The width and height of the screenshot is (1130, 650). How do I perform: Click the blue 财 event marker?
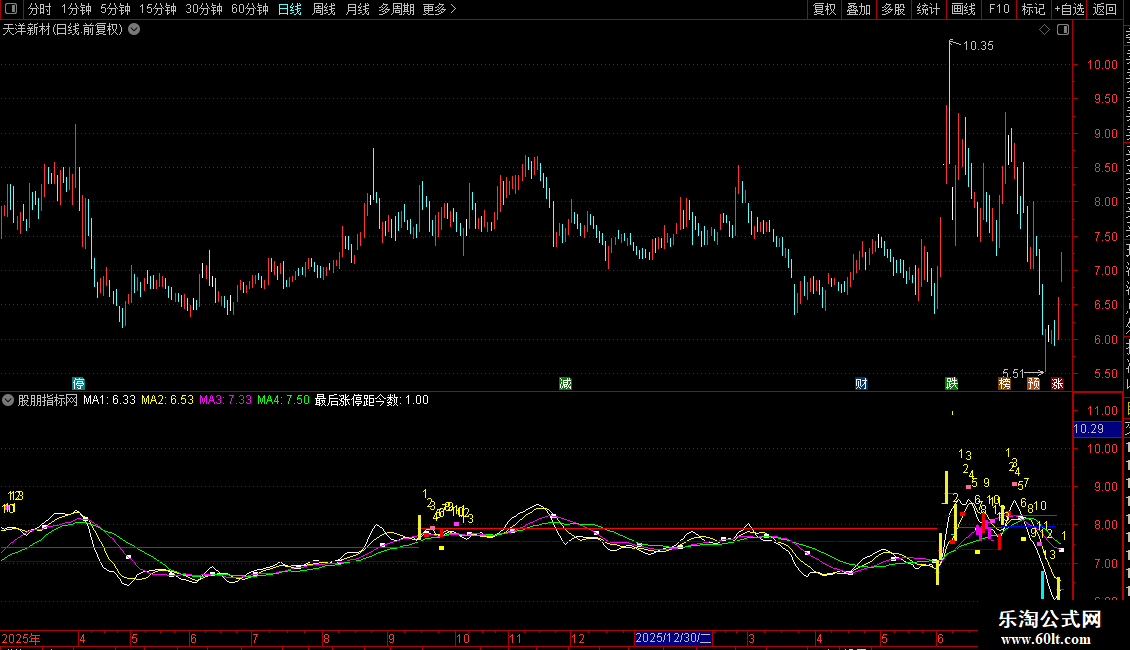click(x=861, y=383)
